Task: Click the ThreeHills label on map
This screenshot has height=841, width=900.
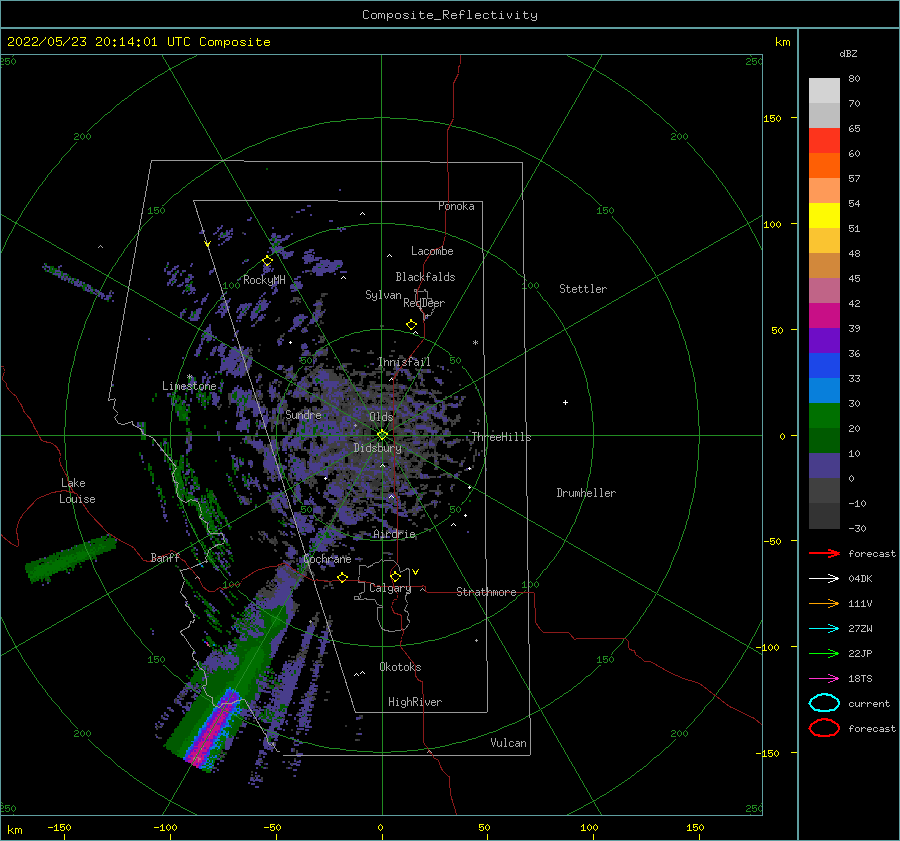Action: (501, 437)
